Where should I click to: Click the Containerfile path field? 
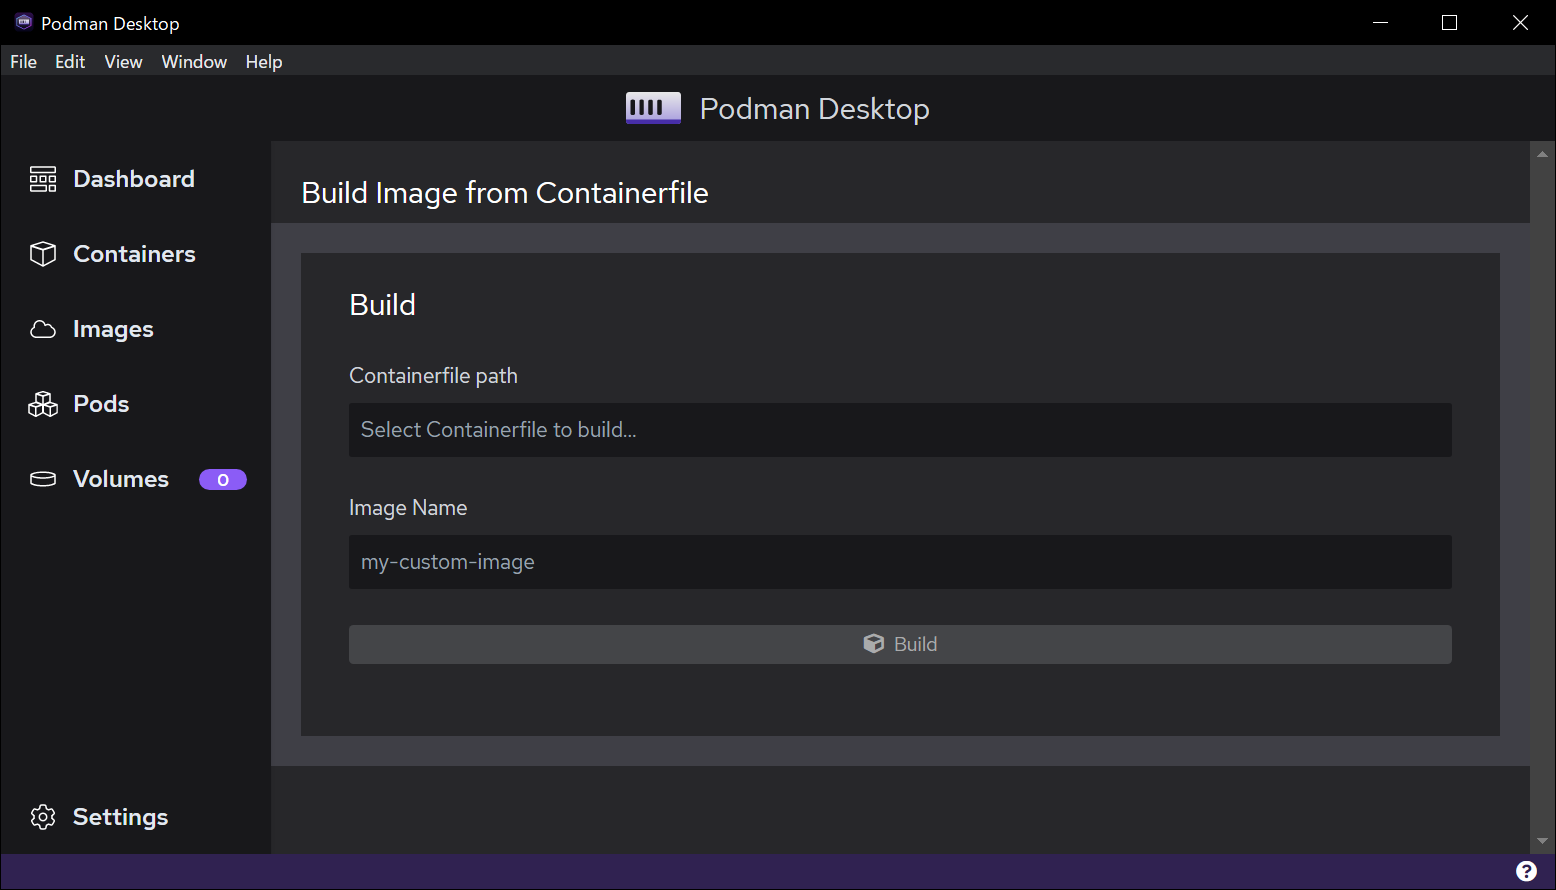[x=900, y=430]
